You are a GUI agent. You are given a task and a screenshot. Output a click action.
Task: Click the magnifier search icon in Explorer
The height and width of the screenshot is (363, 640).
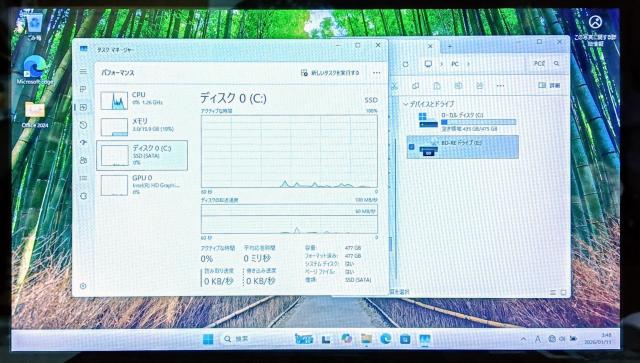pyautogui.click(x=556, y=64)
